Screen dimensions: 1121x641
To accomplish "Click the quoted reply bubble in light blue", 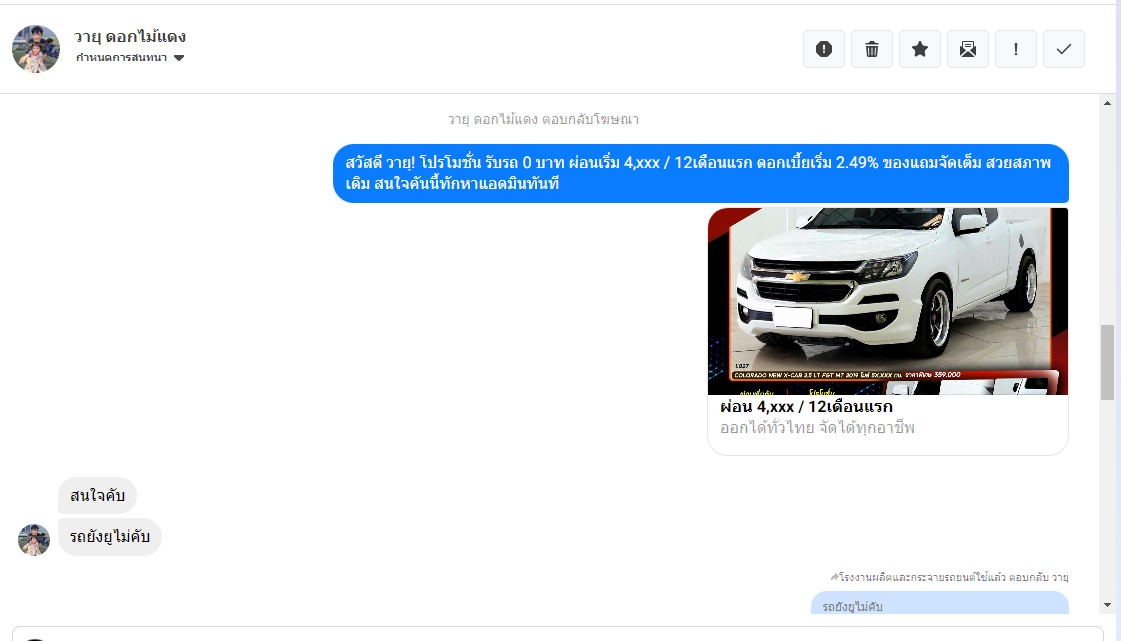I will tap(939, 604).
